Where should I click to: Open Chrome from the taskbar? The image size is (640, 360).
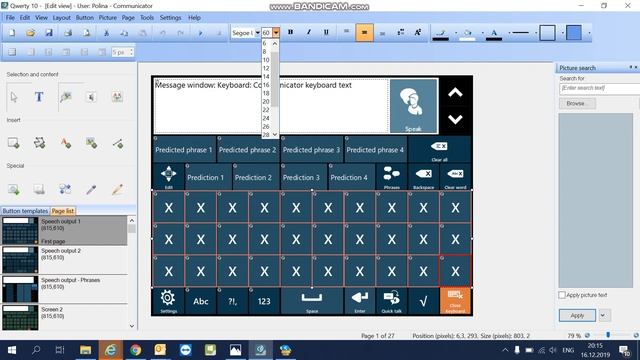tap(136, 350)
